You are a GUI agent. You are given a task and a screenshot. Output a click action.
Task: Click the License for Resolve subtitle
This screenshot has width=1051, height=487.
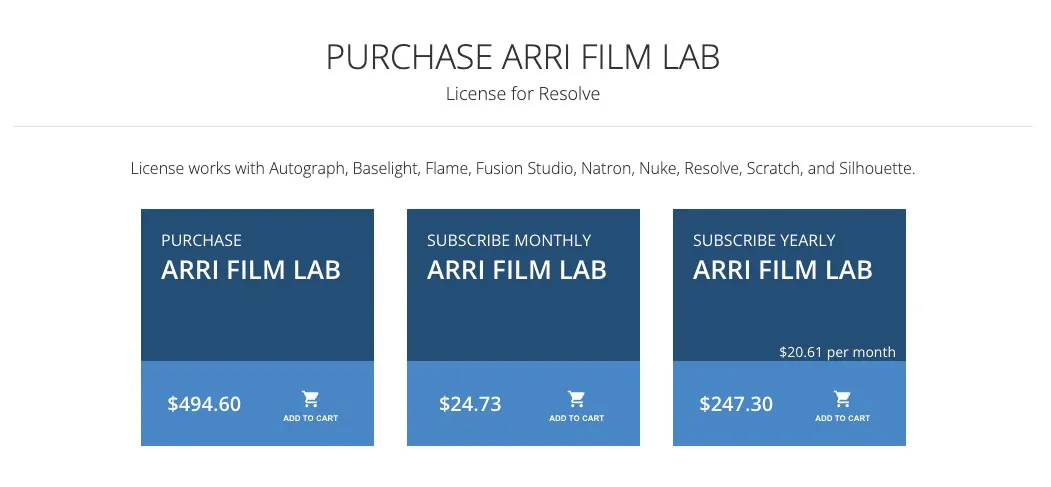pos(523,95)
